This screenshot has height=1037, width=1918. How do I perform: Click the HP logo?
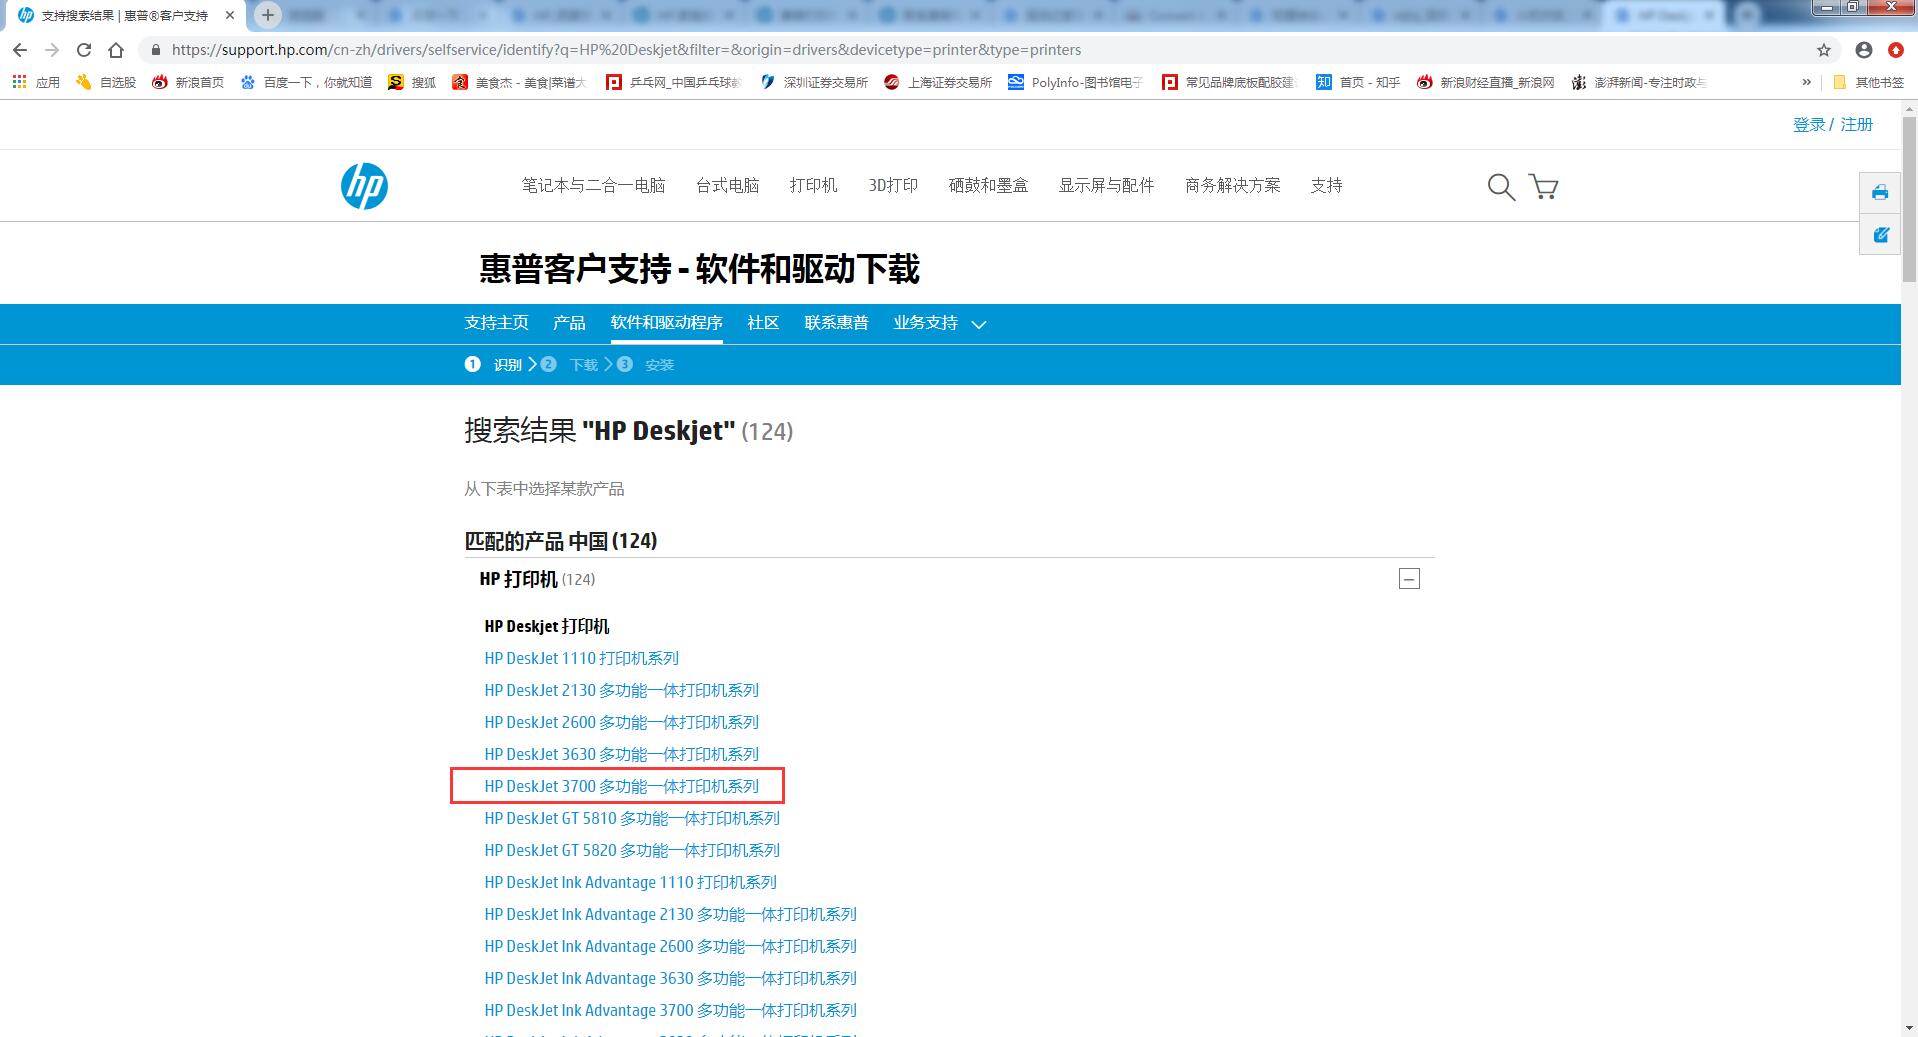point(364,186)
